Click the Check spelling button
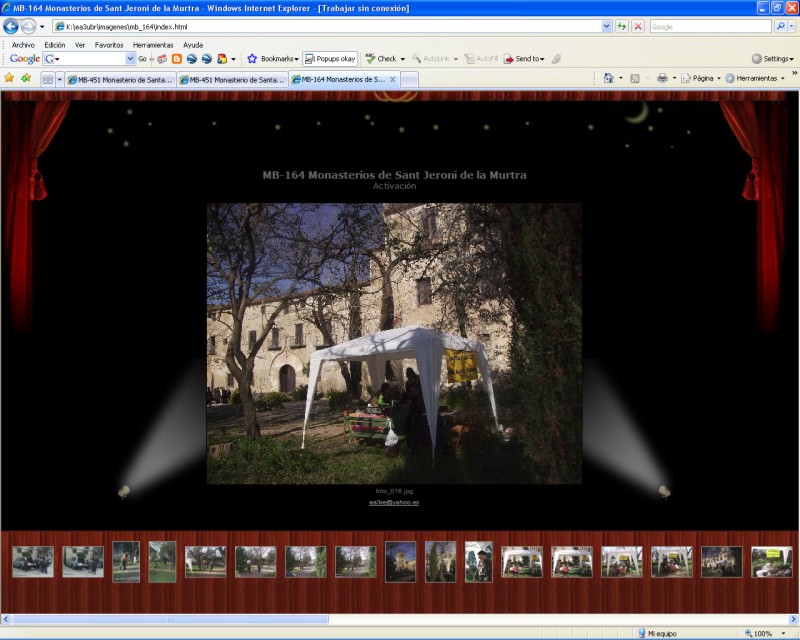 [x=381, y=59]
